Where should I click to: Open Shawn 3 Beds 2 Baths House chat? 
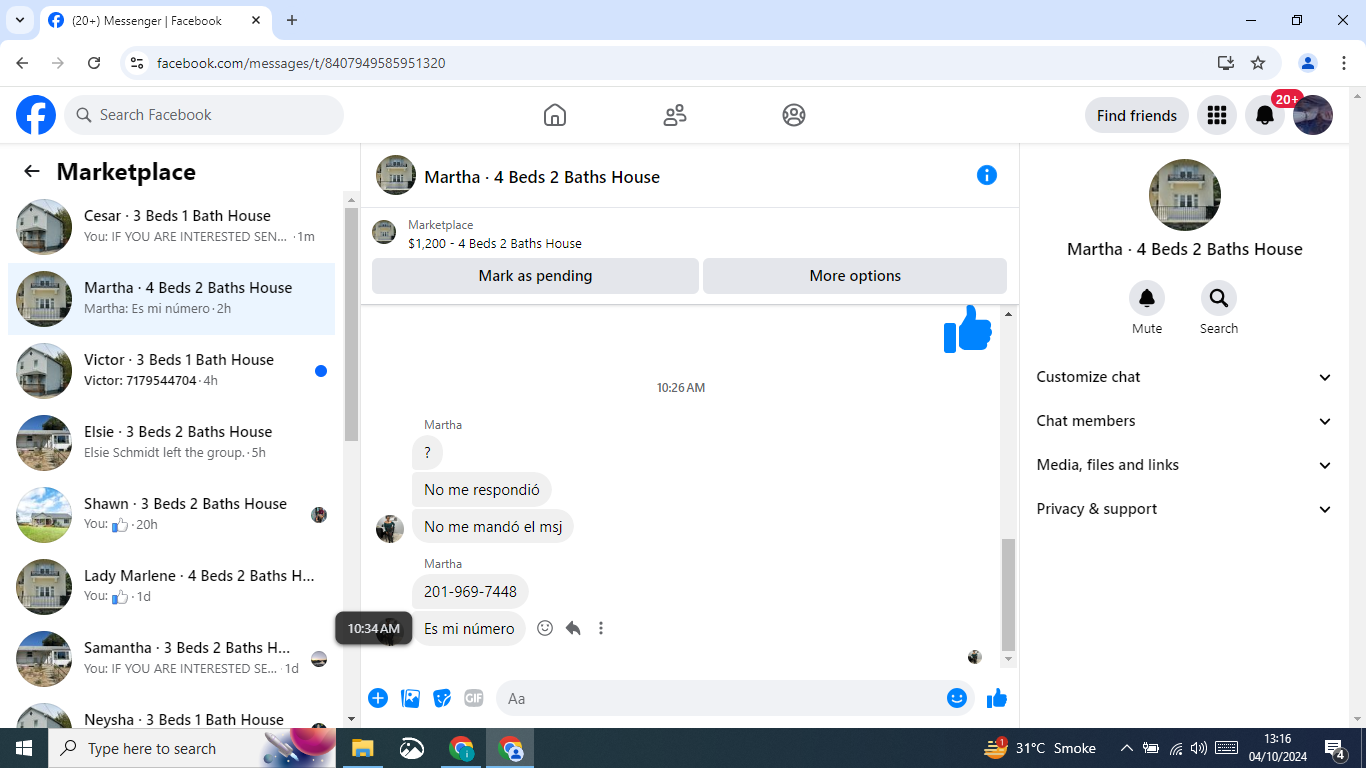click(x=172, y=515)
